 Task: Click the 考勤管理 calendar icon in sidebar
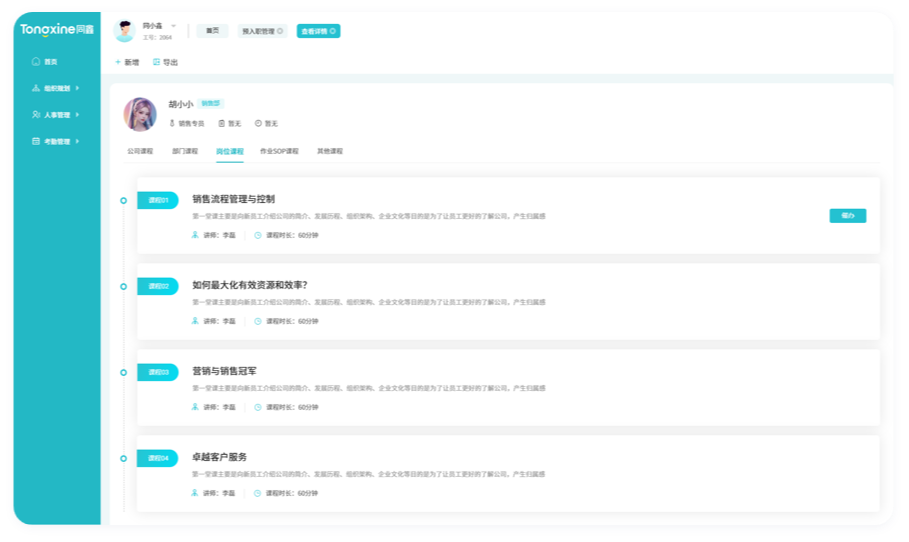[36, 141]
